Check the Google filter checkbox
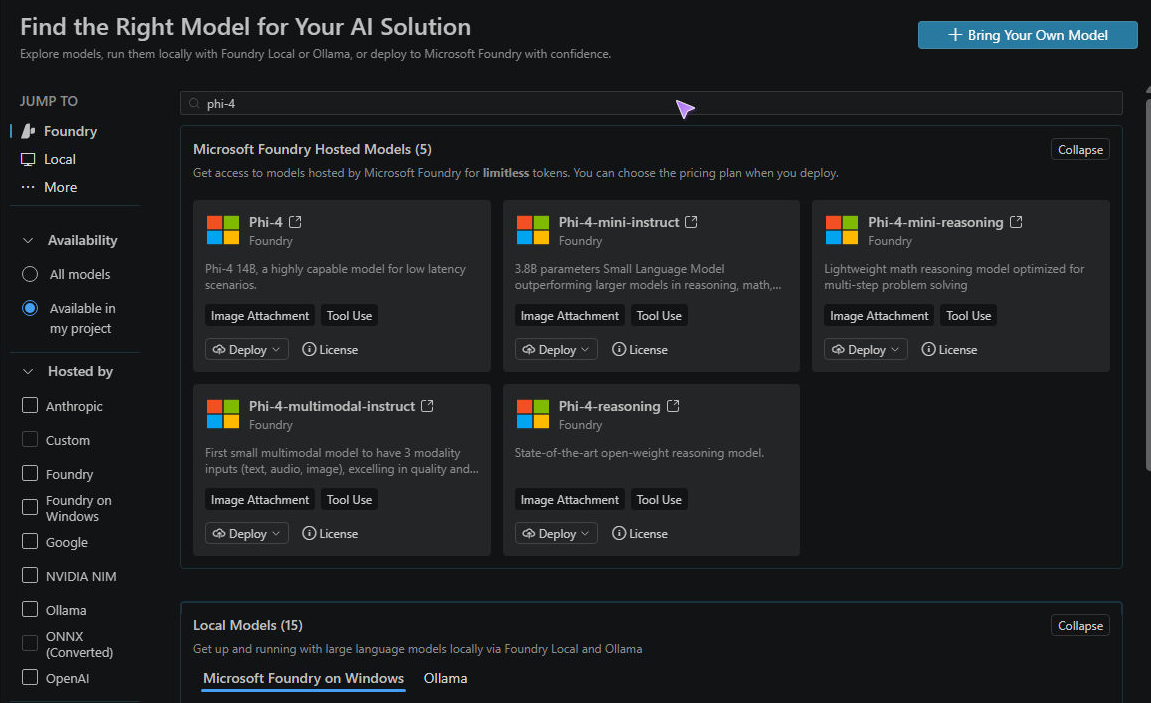 click(x=30, y=541)
